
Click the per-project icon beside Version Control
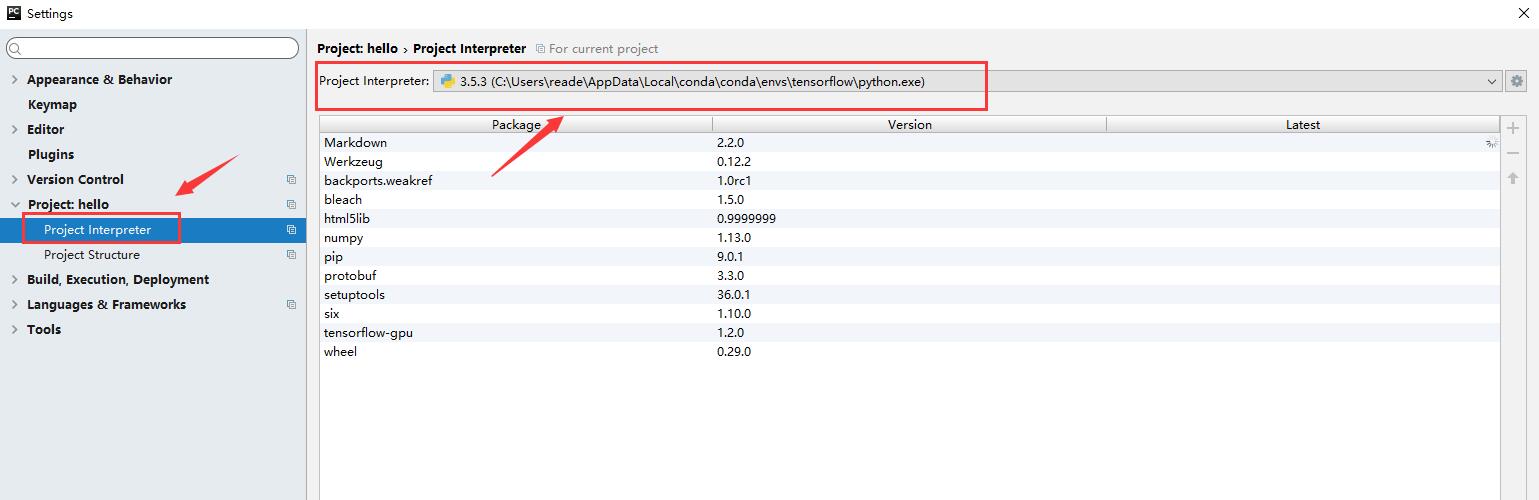tap(291, 180)
